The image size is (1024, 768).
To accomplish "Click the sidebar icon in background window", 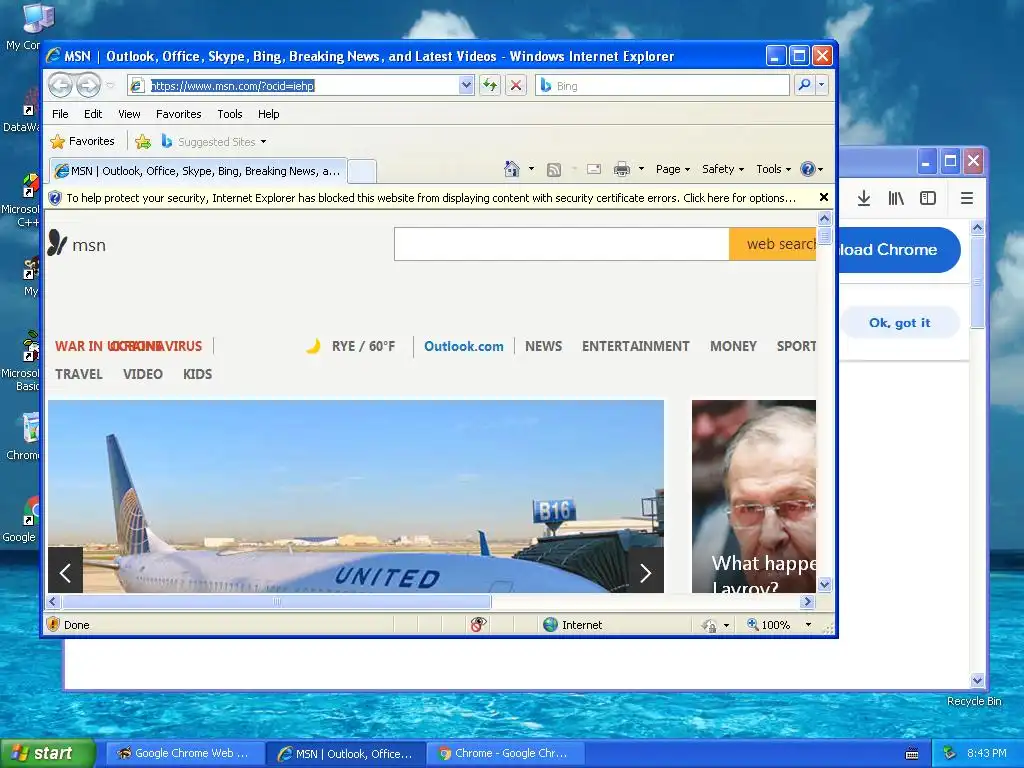I will click(928, 198).
